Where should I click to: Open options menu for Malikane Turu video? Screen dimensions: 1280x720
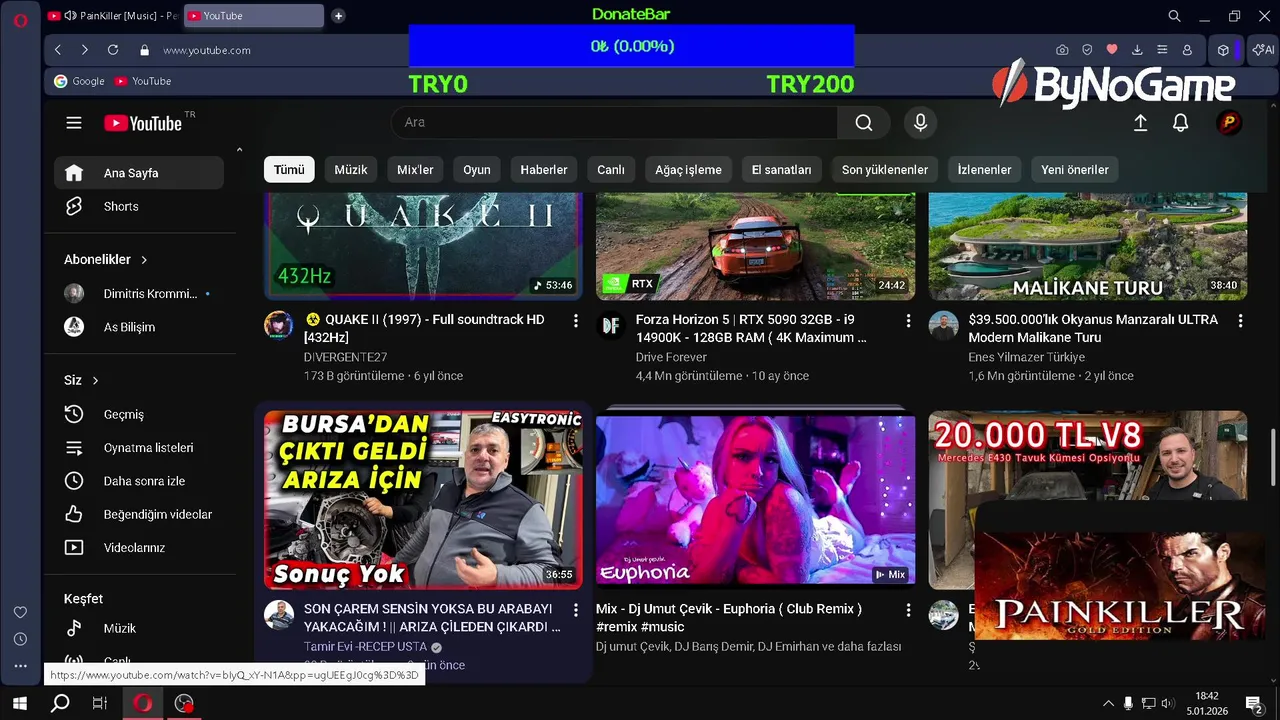click(x=1240, y=321)
